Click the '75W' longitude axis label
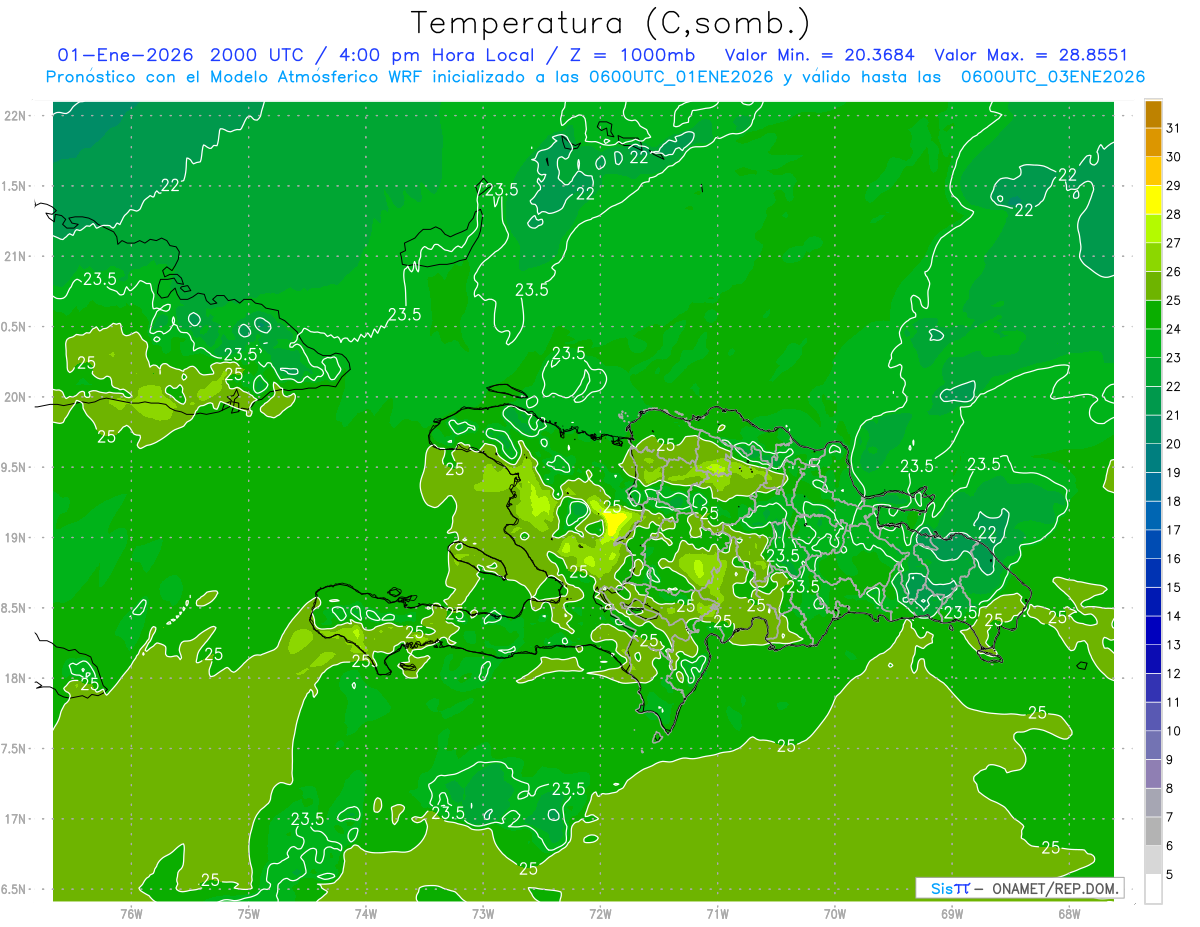The image size is (1200, 927). [248, 913]
